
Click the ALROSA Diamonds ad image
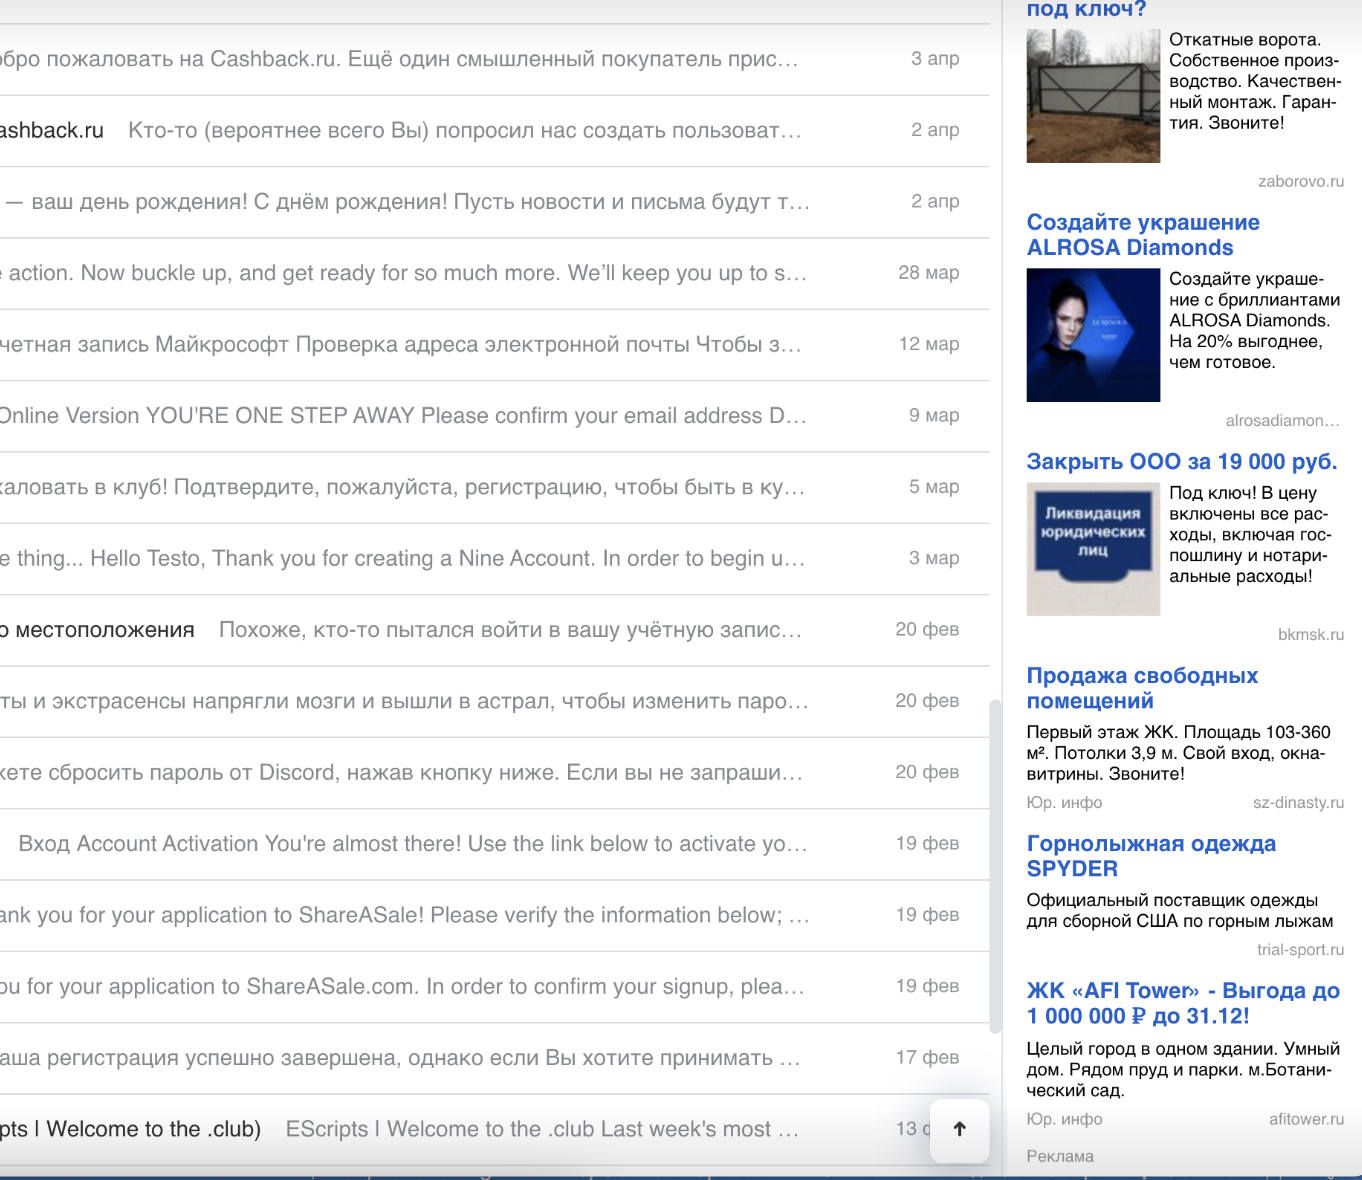1092,335
